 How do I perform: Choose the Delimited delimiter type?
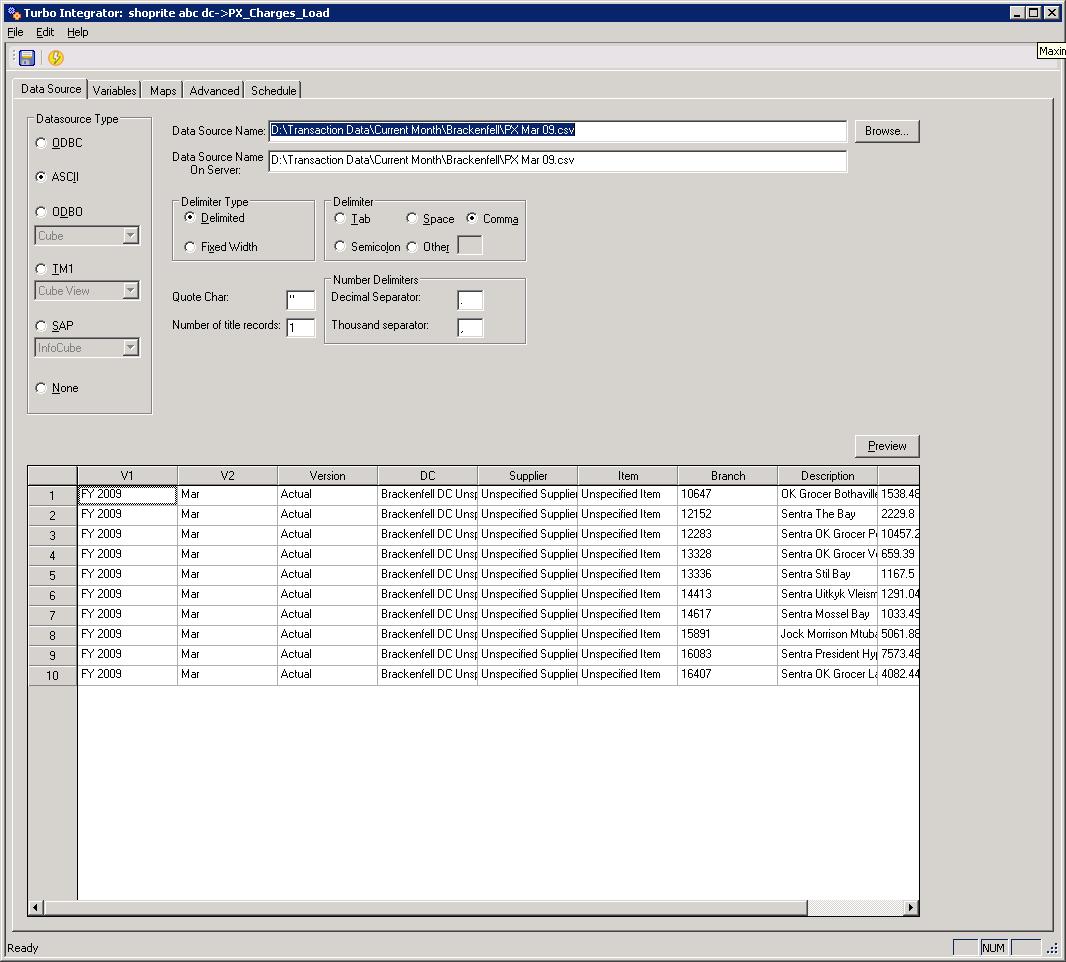pyautogui.click(x=190, y=218)
